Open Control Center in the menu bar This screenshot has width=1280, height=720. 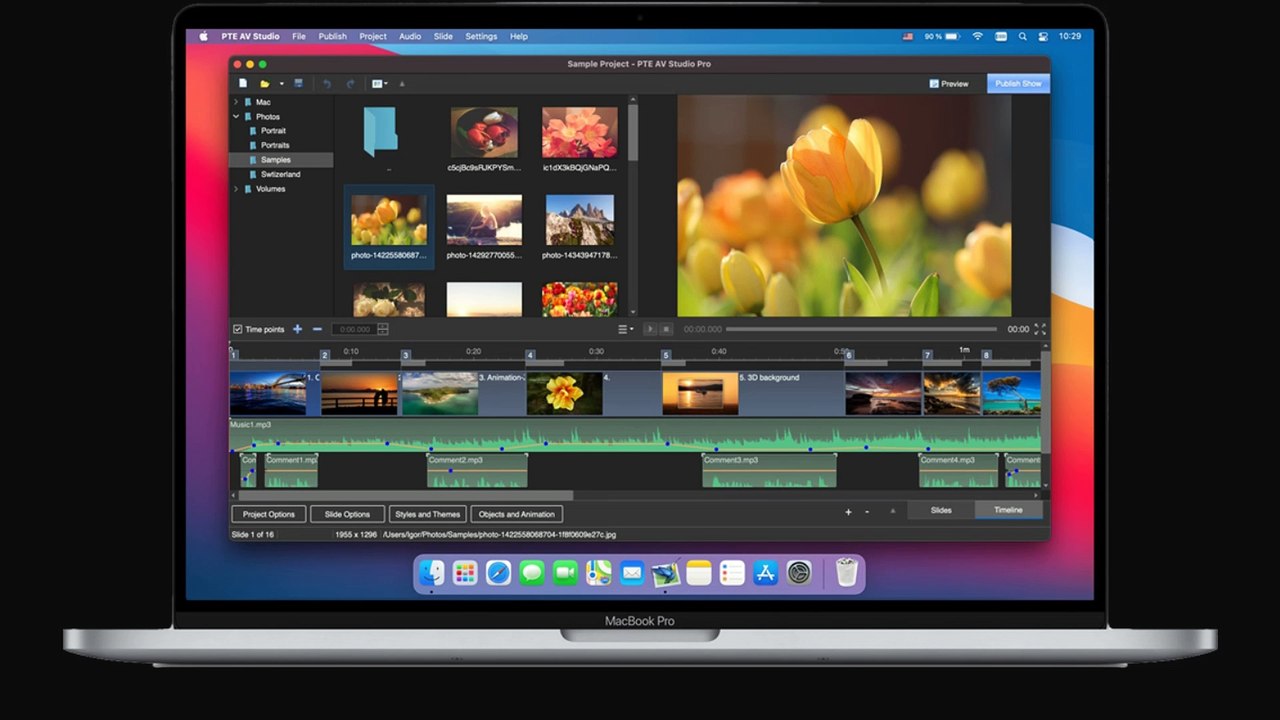tap(1045, 36)
